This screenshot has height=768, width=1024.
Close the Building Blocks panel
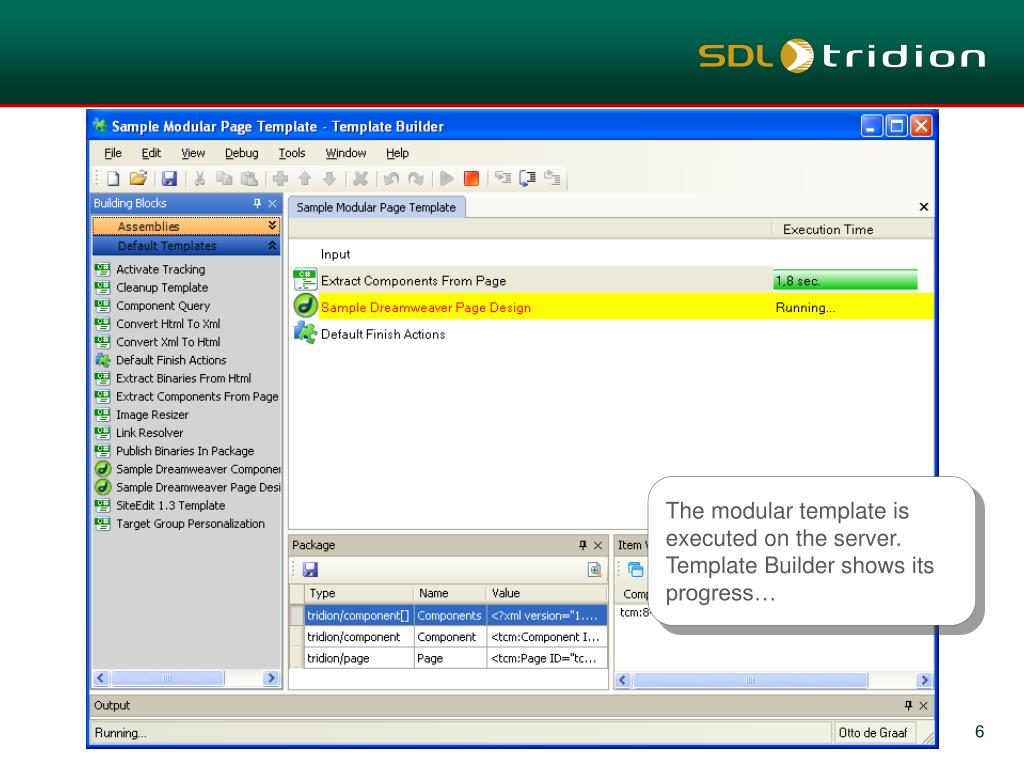tap(272, 203)
